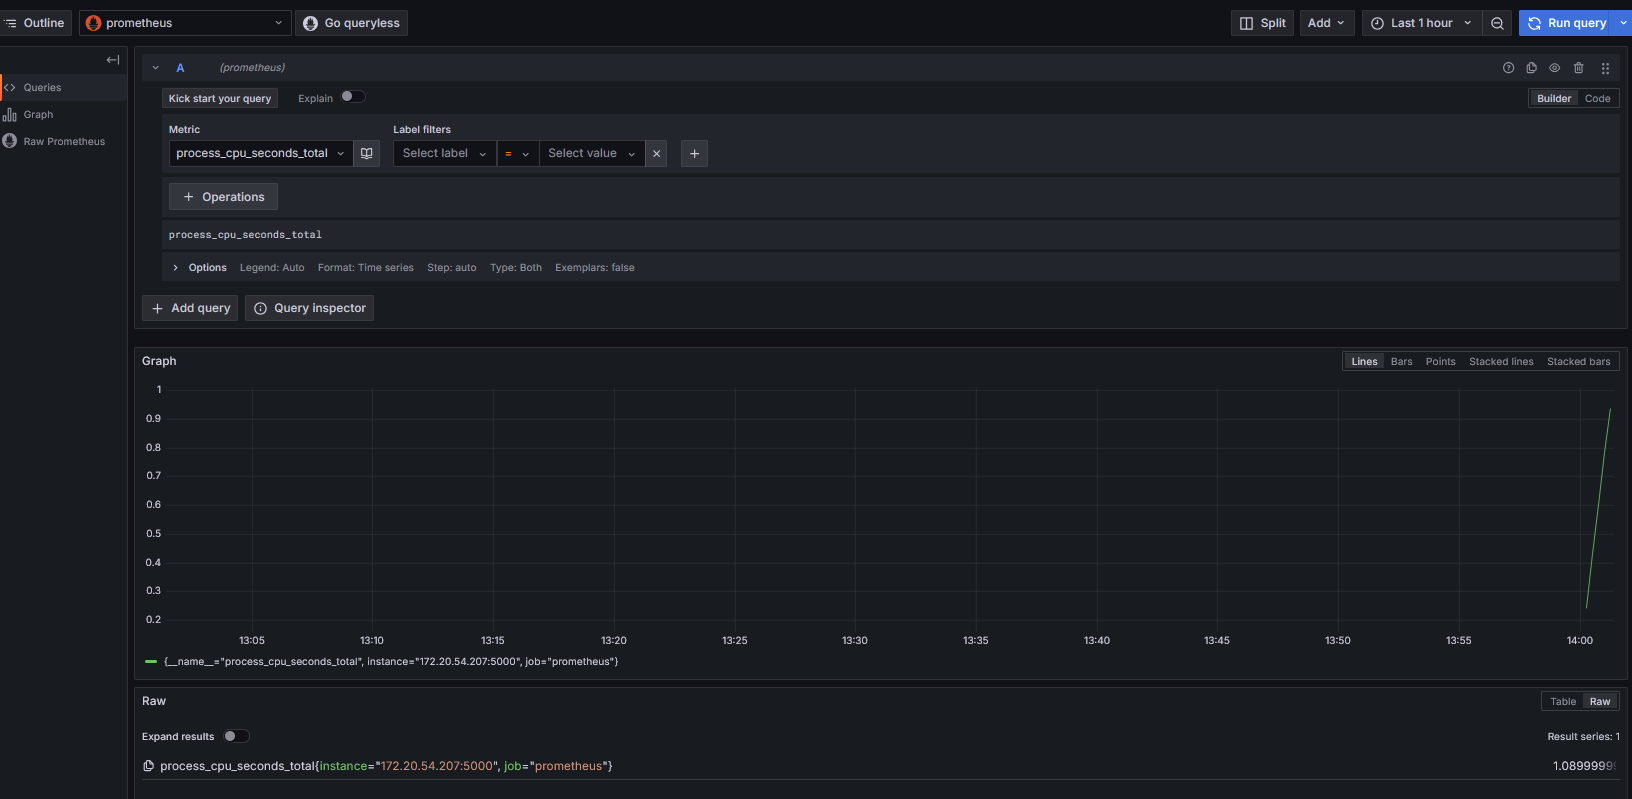Click the Add query button

pos(190,308)
